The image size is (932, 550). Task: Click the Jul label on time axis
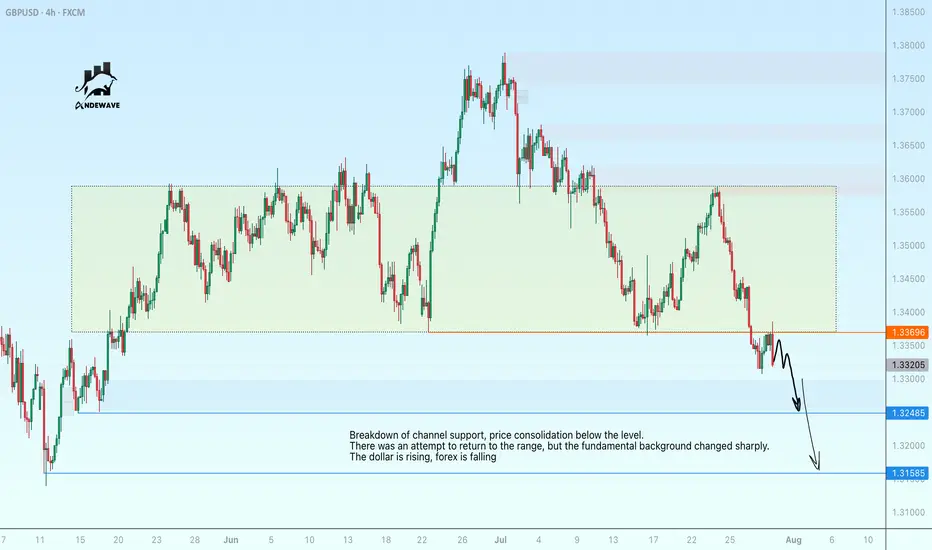(x=500, y=540)
